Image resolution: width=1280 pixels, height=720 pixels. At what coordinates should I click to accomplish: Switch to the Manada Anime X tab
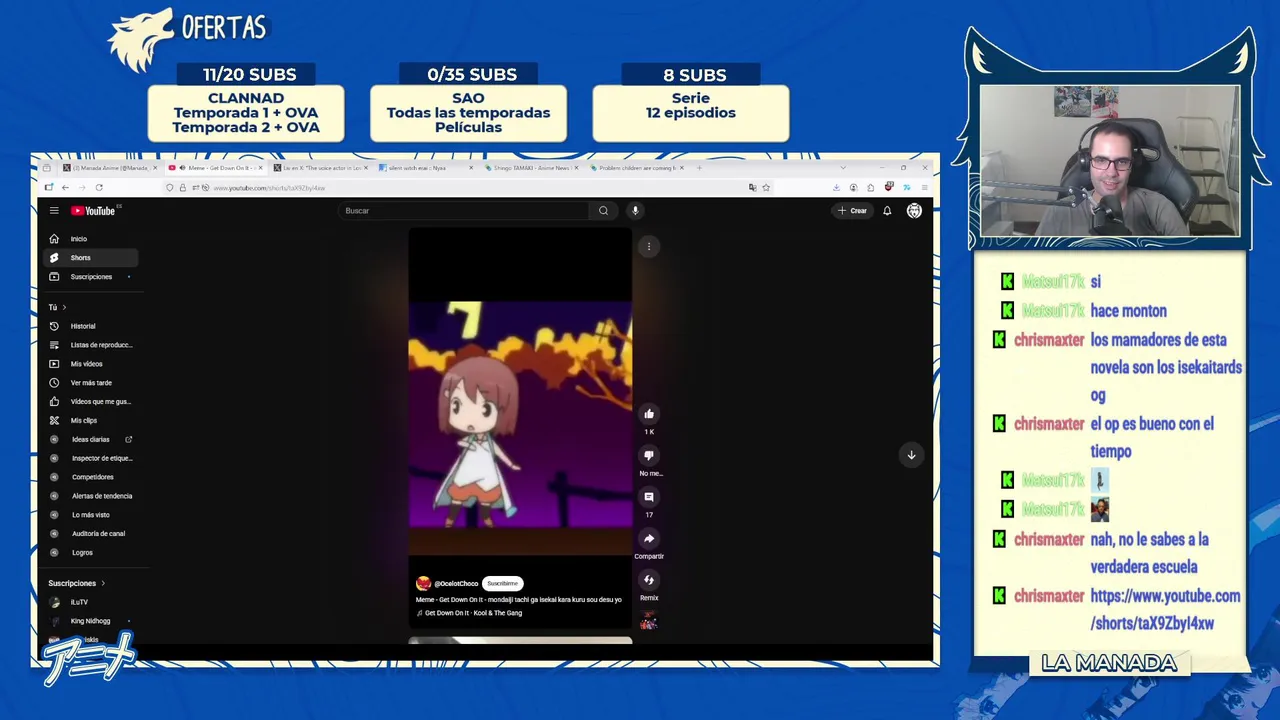tap(109, 168)
